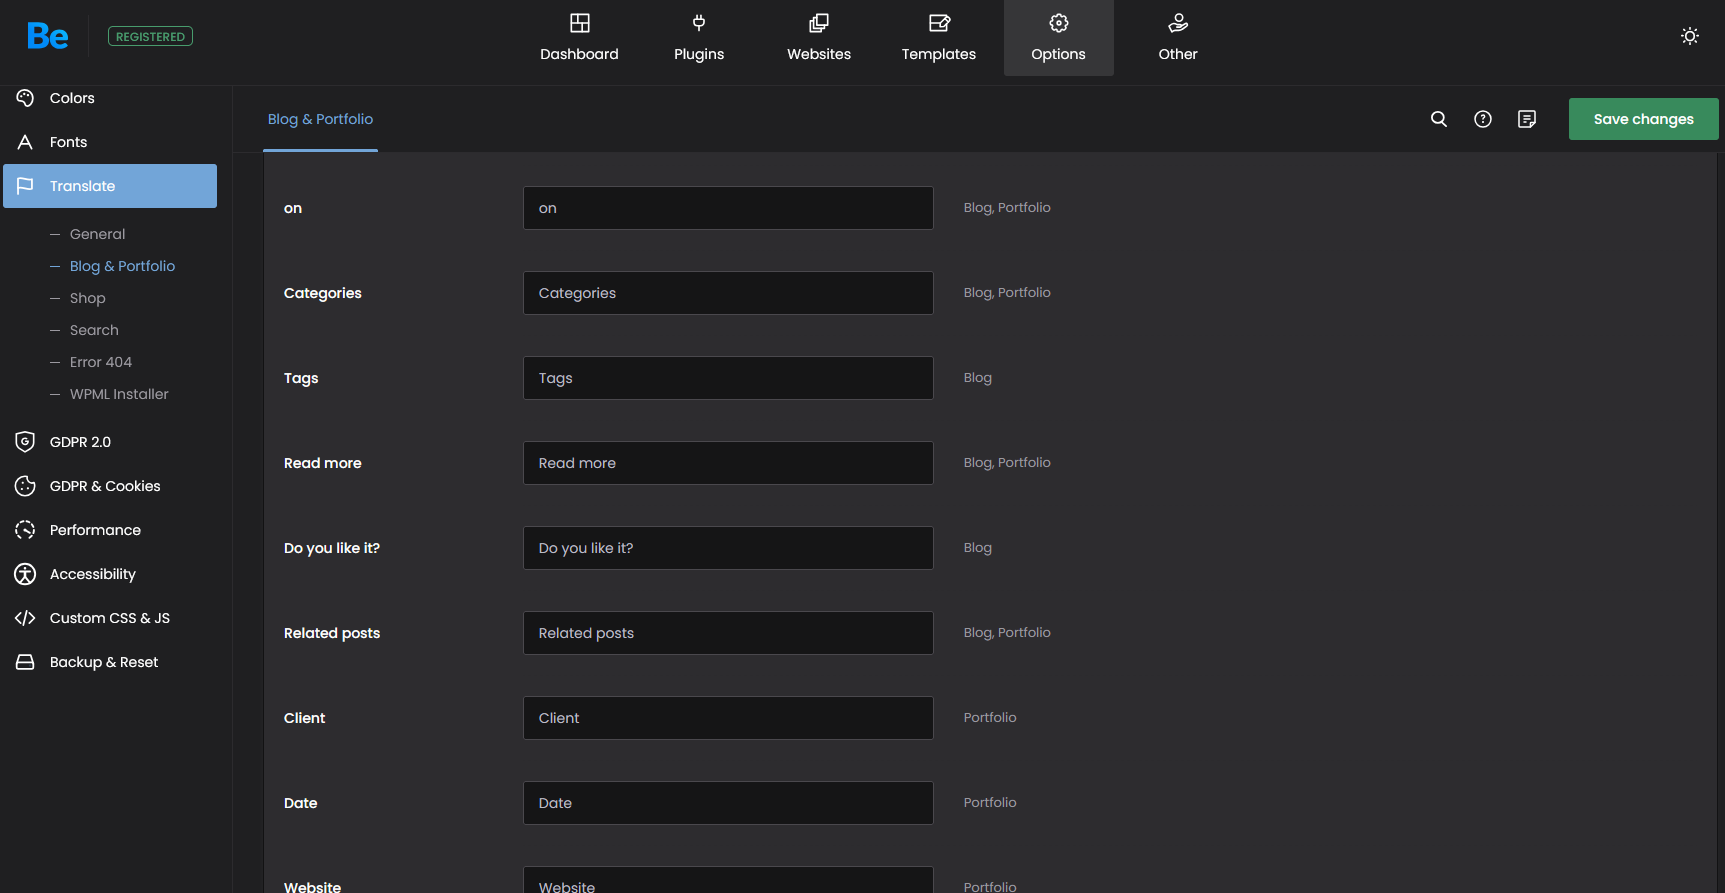Viewport: 1725px width, 893px height.
Task: Click the Read more text field
Action: (728, 463)
